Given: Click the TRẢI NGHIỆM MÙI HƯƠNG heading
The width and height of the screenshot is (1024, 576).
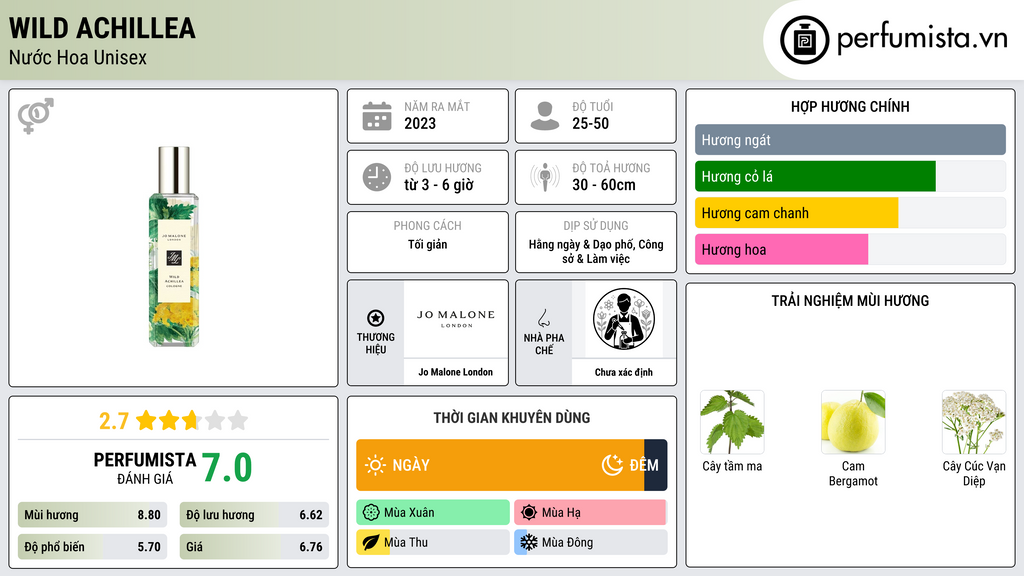Looking at the screenshot, I should (x=850, y=301).
